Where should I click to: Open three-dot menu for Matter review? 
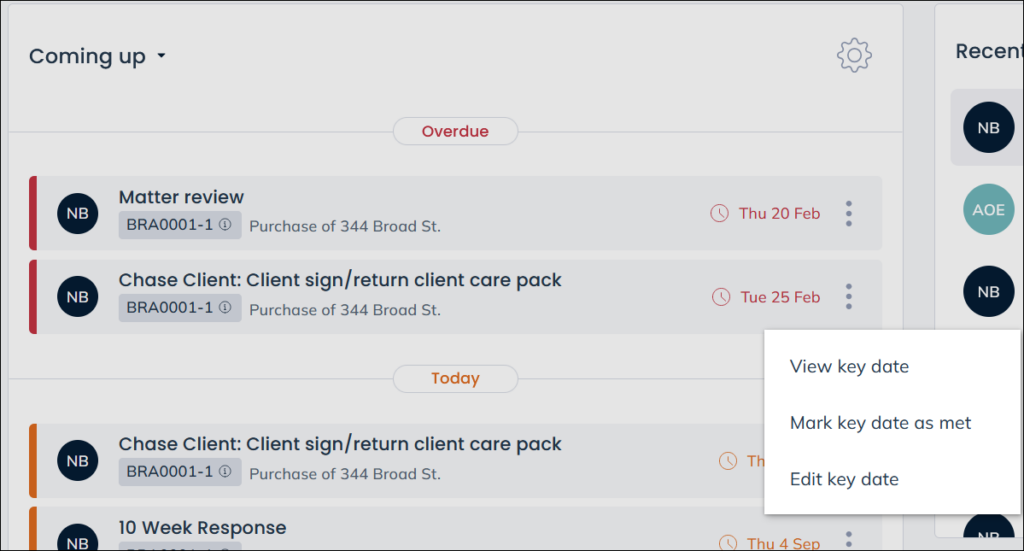(848, 213)
